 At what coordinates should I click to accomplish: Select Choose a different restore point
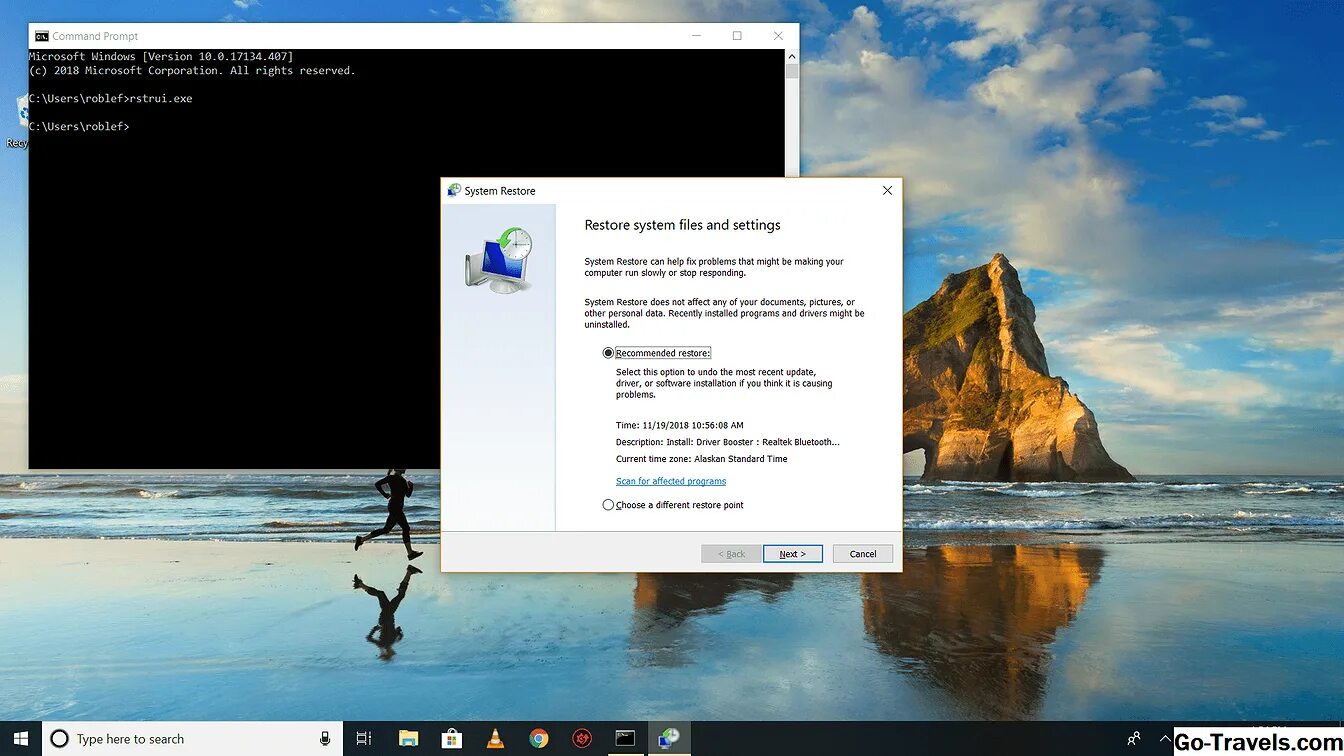(x=608, y=505)
